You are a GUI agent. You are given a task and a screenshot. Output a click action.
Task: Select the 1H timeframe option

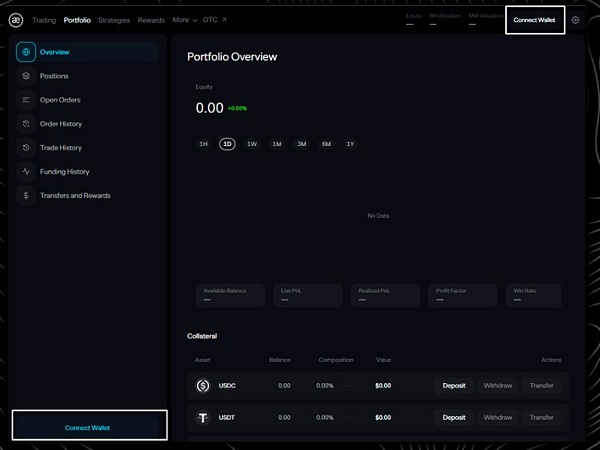(203, 144)
